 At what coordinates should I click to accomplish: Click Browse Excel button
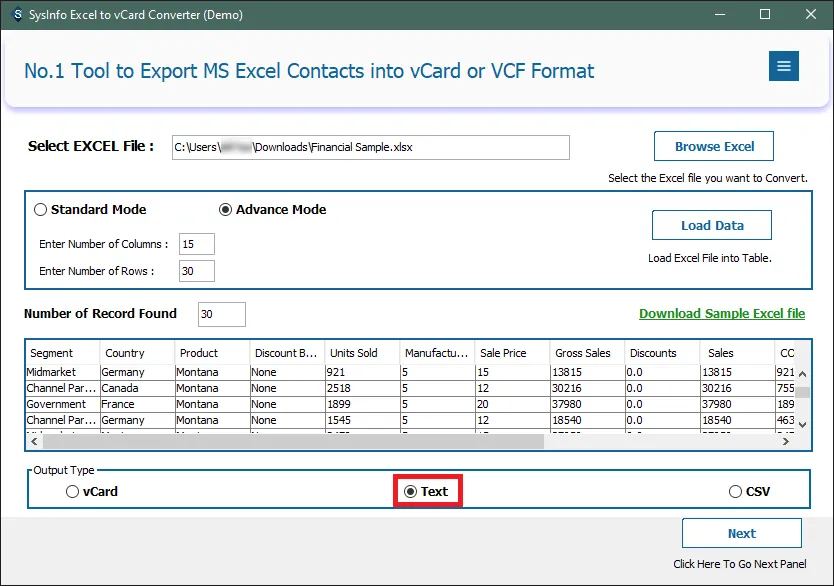(714, 146)
